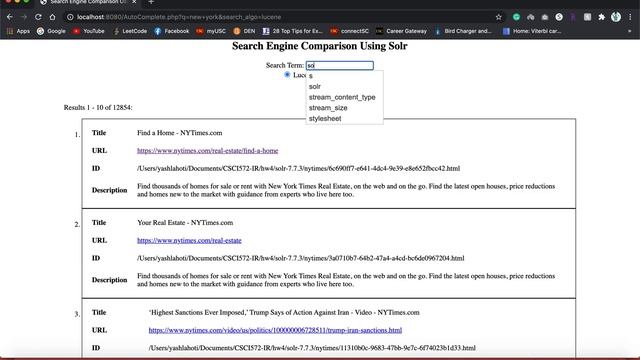Viewport: 640px width, 360px height.
Task: Open the Chrome three-dot menu
Action: click(630, 17)
